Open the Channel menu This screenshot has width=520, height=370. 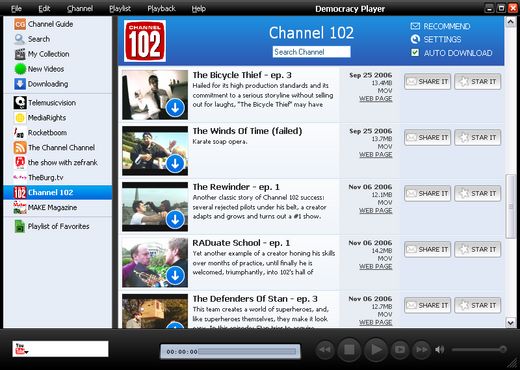click(x=80, y=9)
